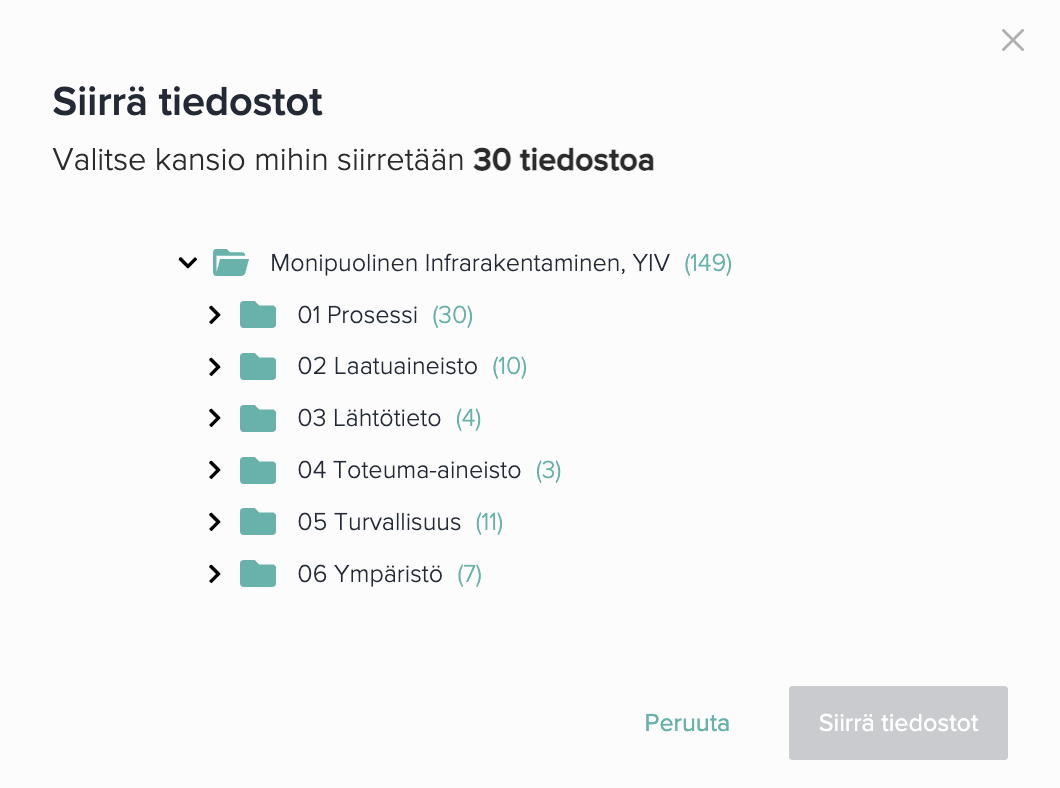This screenshot has width=1060, height=788.
Task: Expand the 05 Turvallisuus folder chevron
Action: (214, 522)
